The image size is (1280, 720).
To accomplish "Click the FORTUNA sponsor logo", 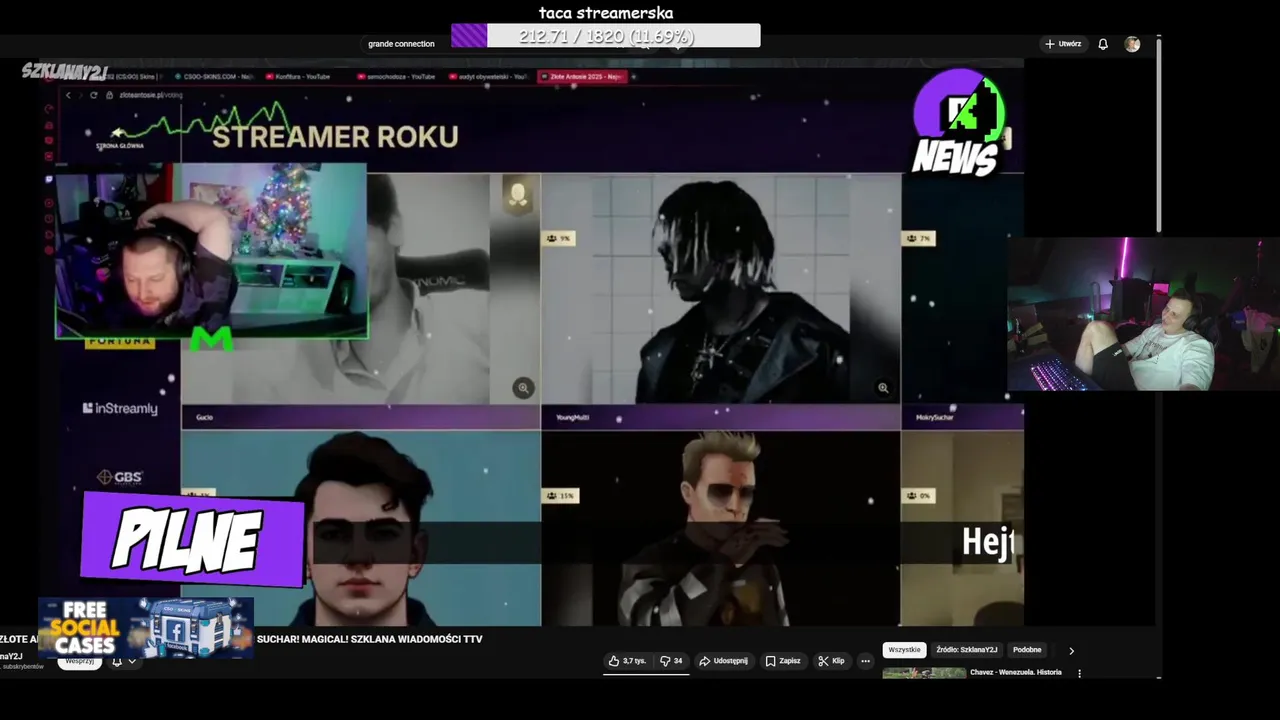I will [x=120, y=342].
